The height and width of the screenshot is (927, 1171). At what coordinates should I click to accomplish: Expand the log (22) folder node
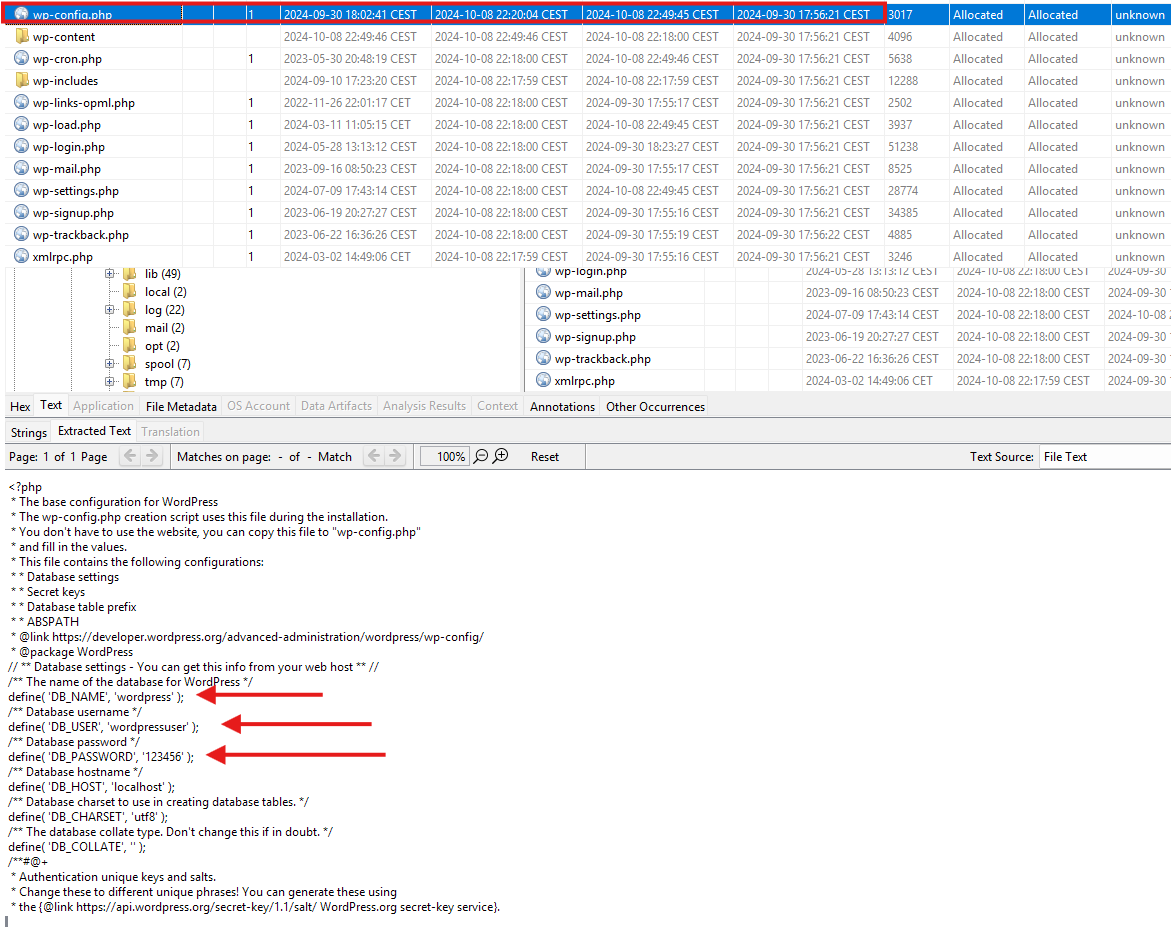[110, 310]
